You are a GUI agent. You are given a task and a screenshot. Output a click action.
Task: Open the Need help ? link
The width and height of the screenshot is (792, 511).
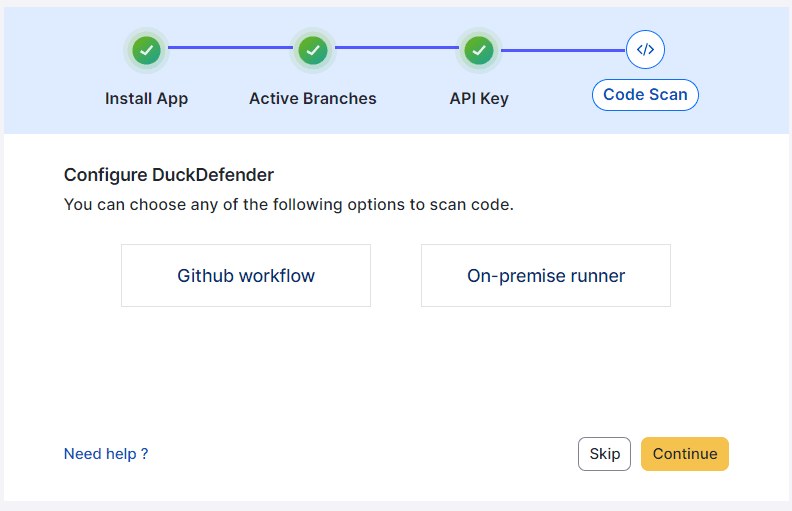(106, 454)
